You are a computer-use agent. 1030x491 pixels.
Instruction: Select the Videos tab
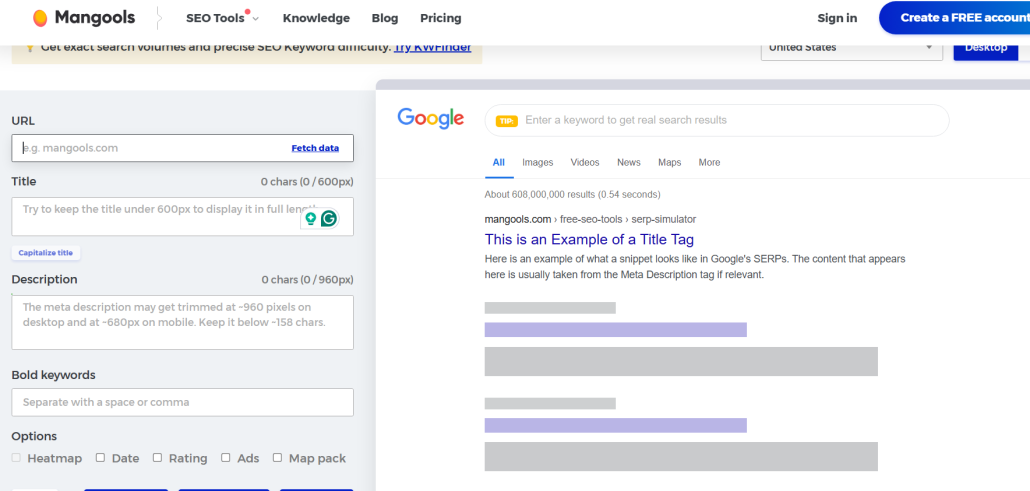(x=585, y=162)
